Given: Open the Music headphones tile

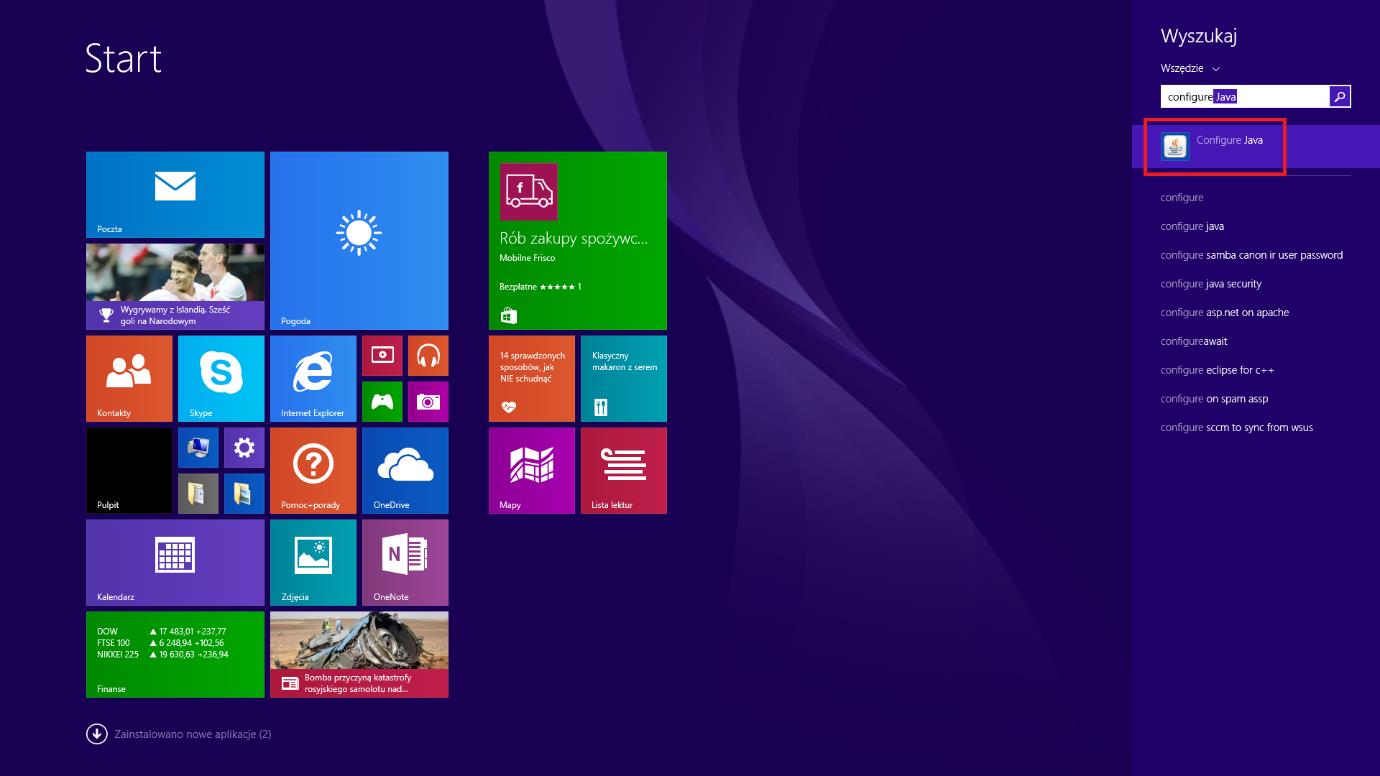Looking at the screenshot, I should pyautogui.click(x=428, y=355).
